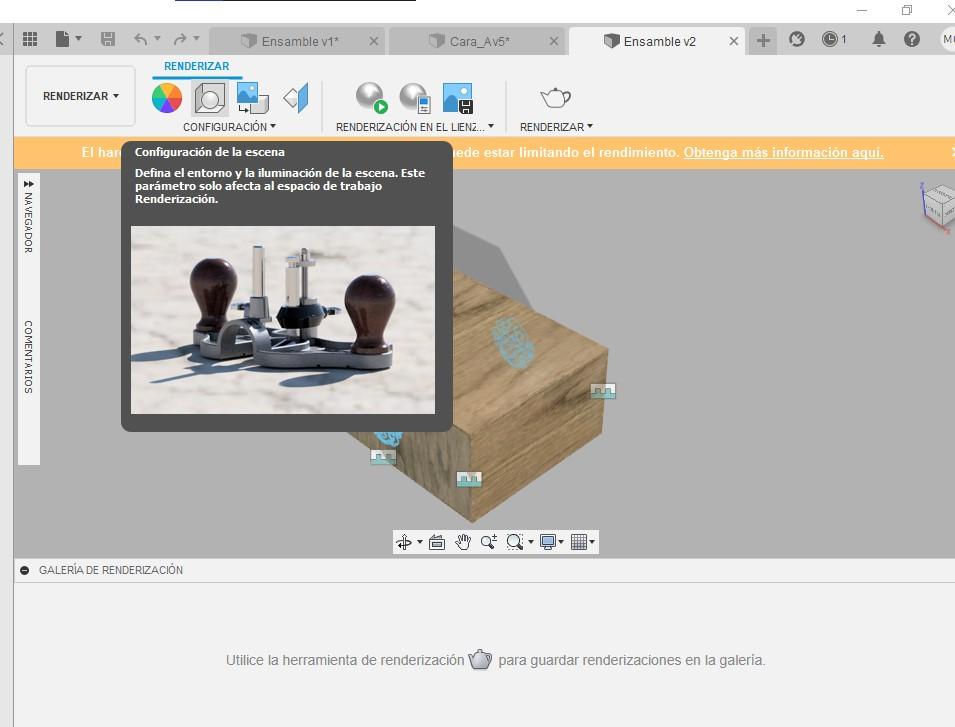Switch to the Ensamble v1 tab
The image size is (955, 727).
pyautogui.click(x=299, y=41)
